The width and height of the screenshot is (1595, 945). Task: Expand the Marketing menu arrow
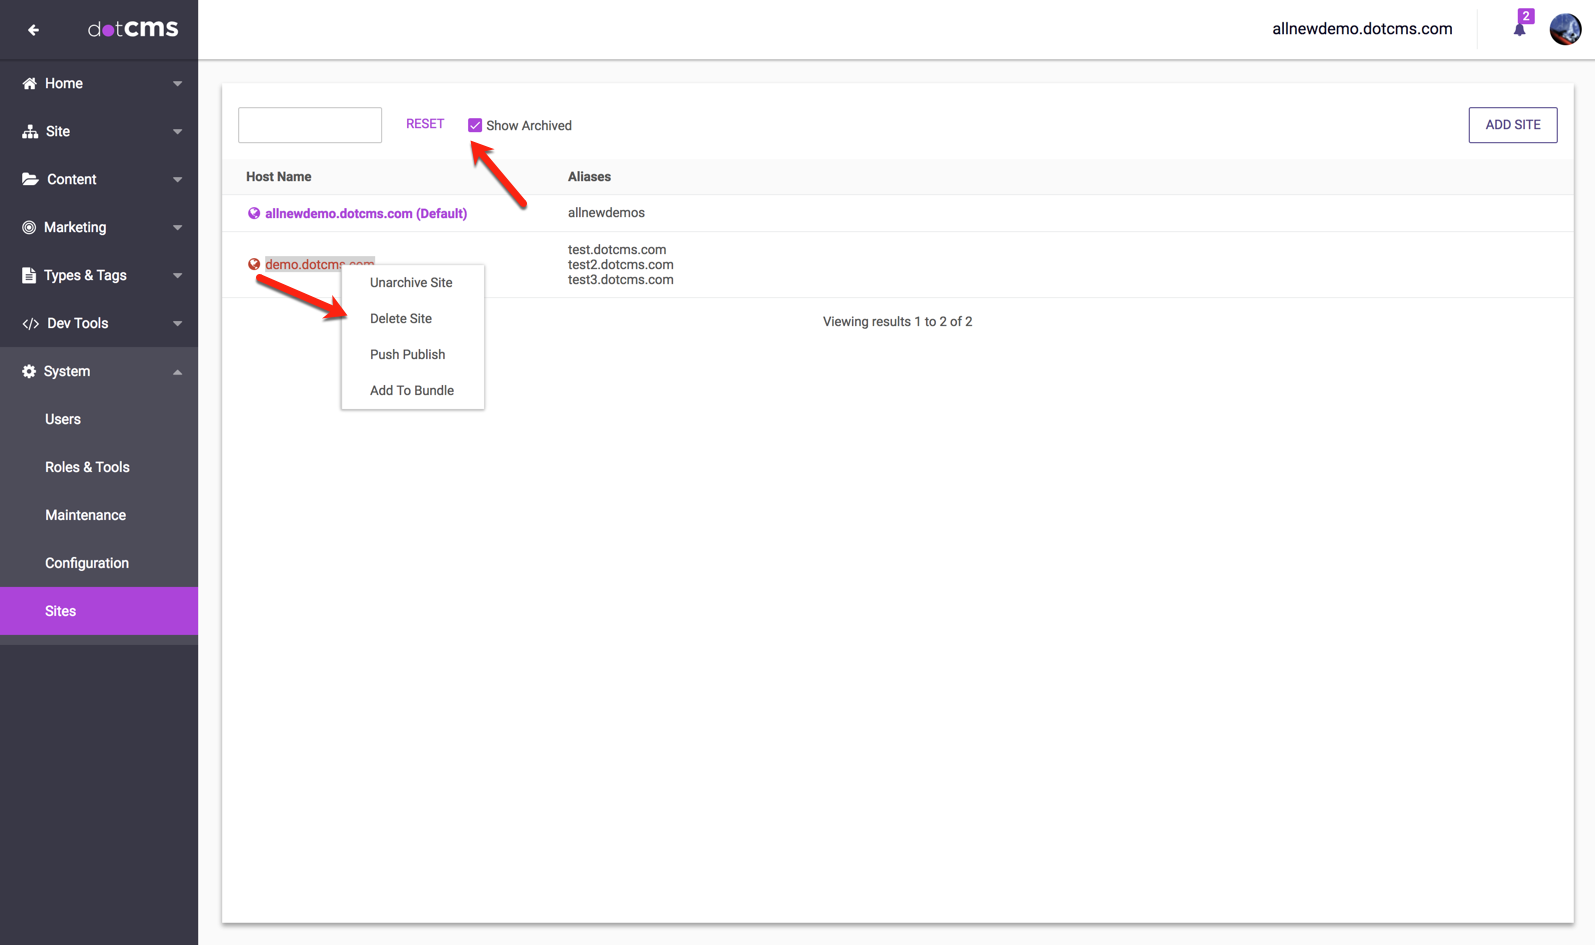(177, 228)
